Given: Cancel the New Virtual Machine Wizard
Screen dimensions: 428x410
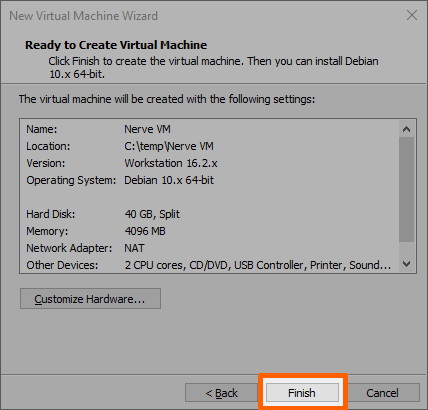Looking at the screenshot, I should 383,393.
